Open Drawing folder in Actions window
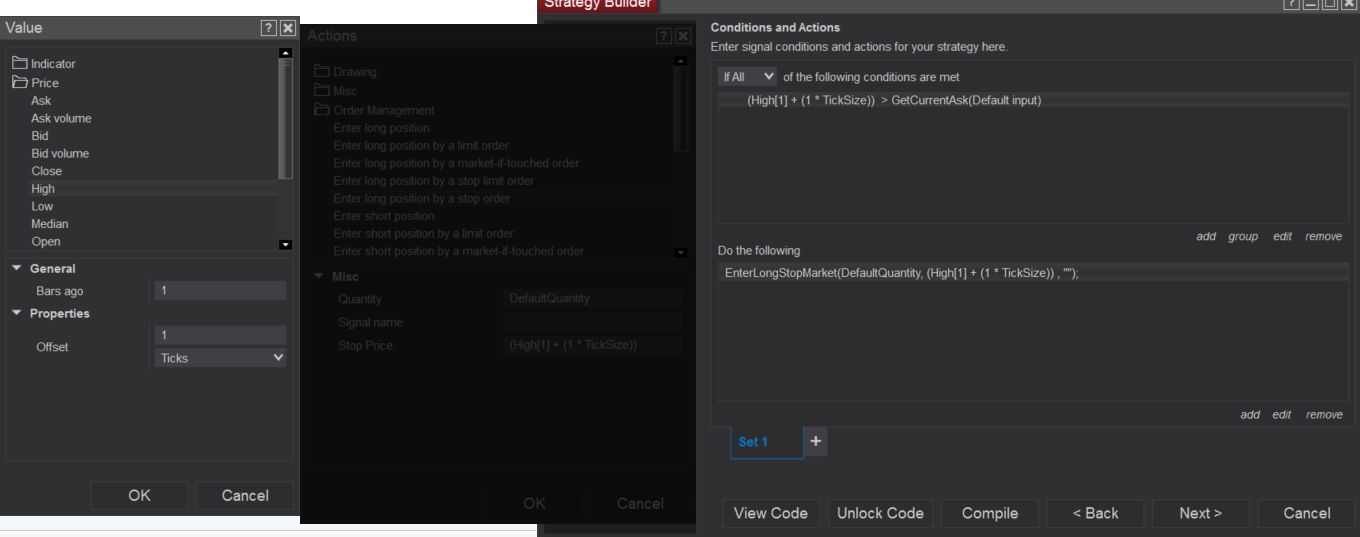 tap(345, 72)
